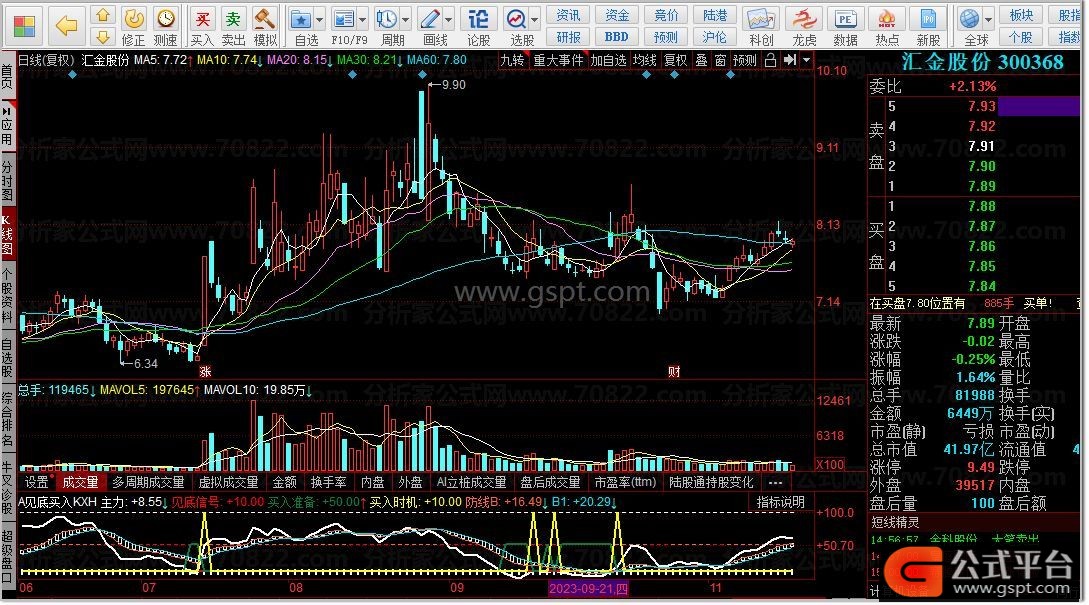
Task: Click the lock icon on chart header
Action: (770, 60)
